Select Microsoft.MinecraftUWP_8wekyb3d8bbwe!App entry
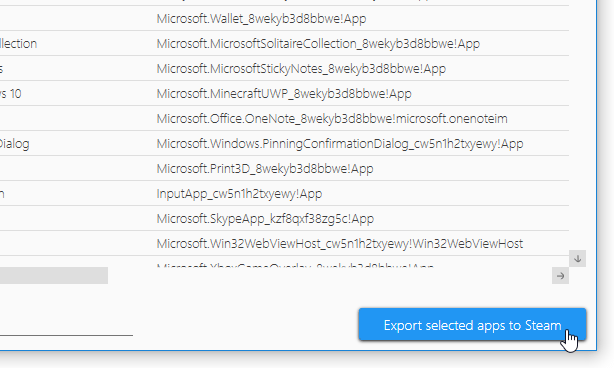This screenshot has width=614, height=368. 284,94
